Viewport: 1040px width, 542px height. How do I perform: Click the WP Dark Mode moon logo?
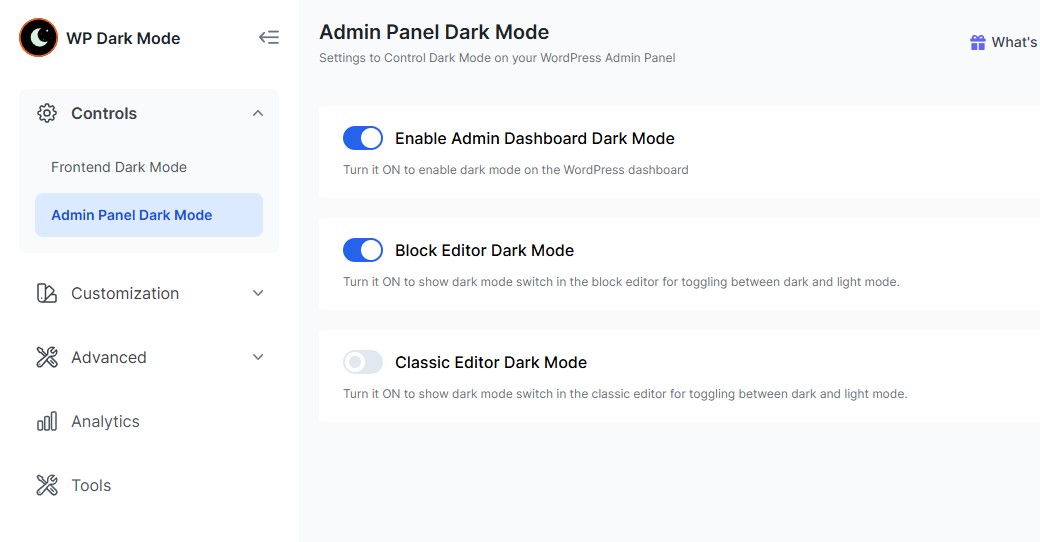39,38
